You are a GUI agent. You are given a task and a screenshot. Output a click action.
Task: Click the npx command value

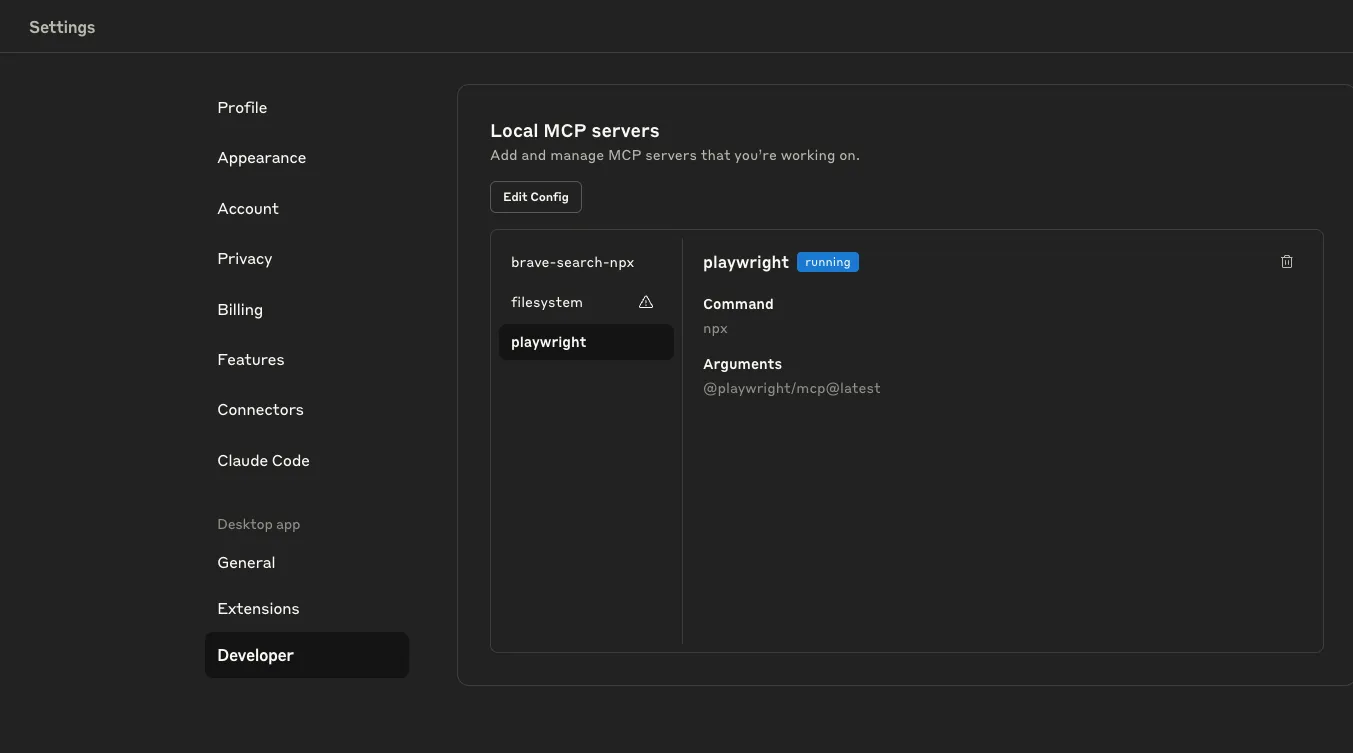715,328
